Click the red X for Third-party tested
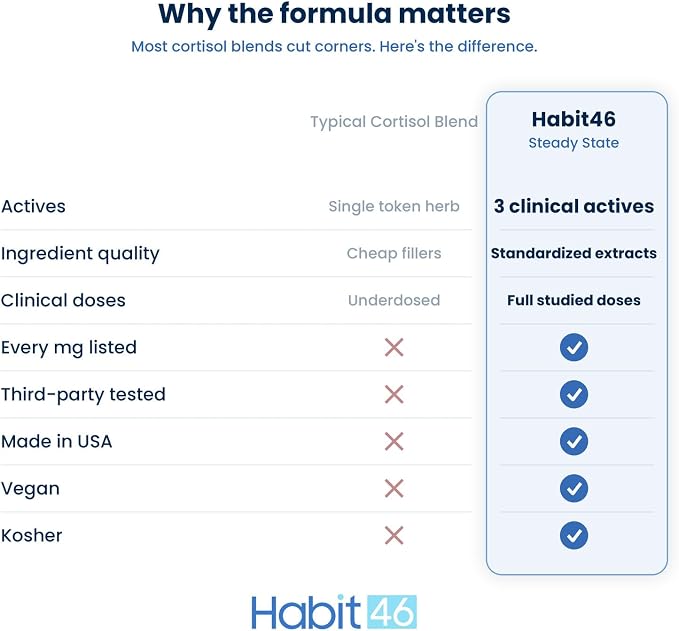This screenshot has height=631, width=679. [x=394, y=395]
